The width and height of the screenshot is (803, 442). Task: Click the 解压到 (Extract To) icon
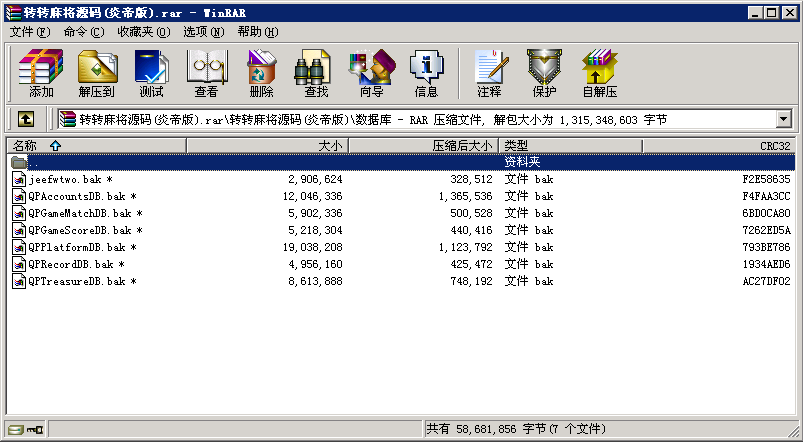click(96, 74)
